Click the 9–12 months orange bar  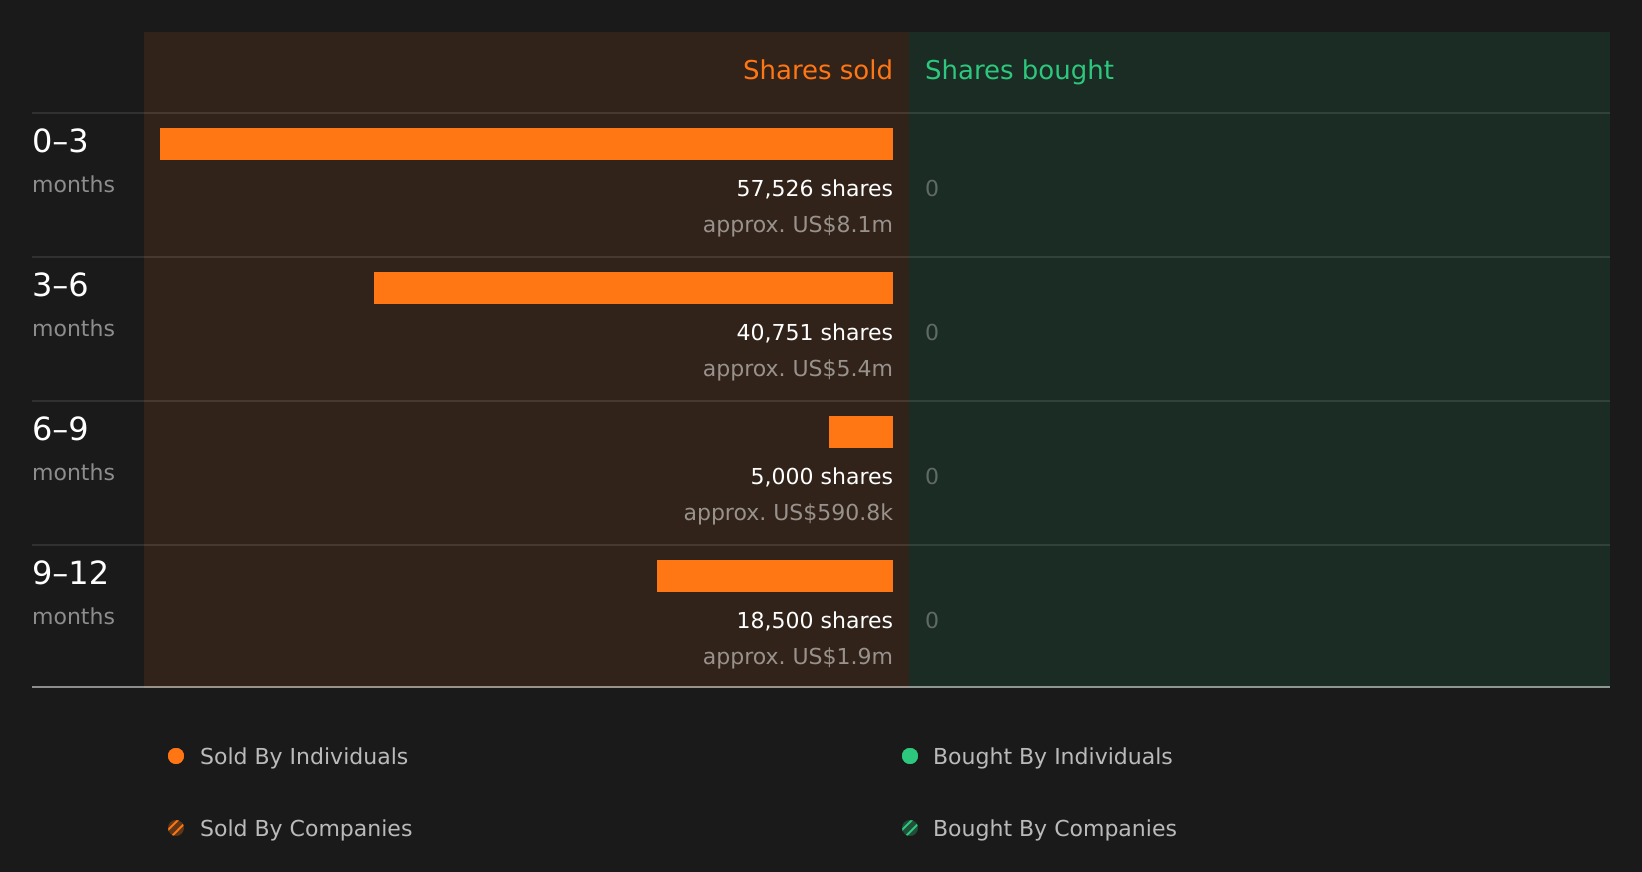(x=775, y=576)
